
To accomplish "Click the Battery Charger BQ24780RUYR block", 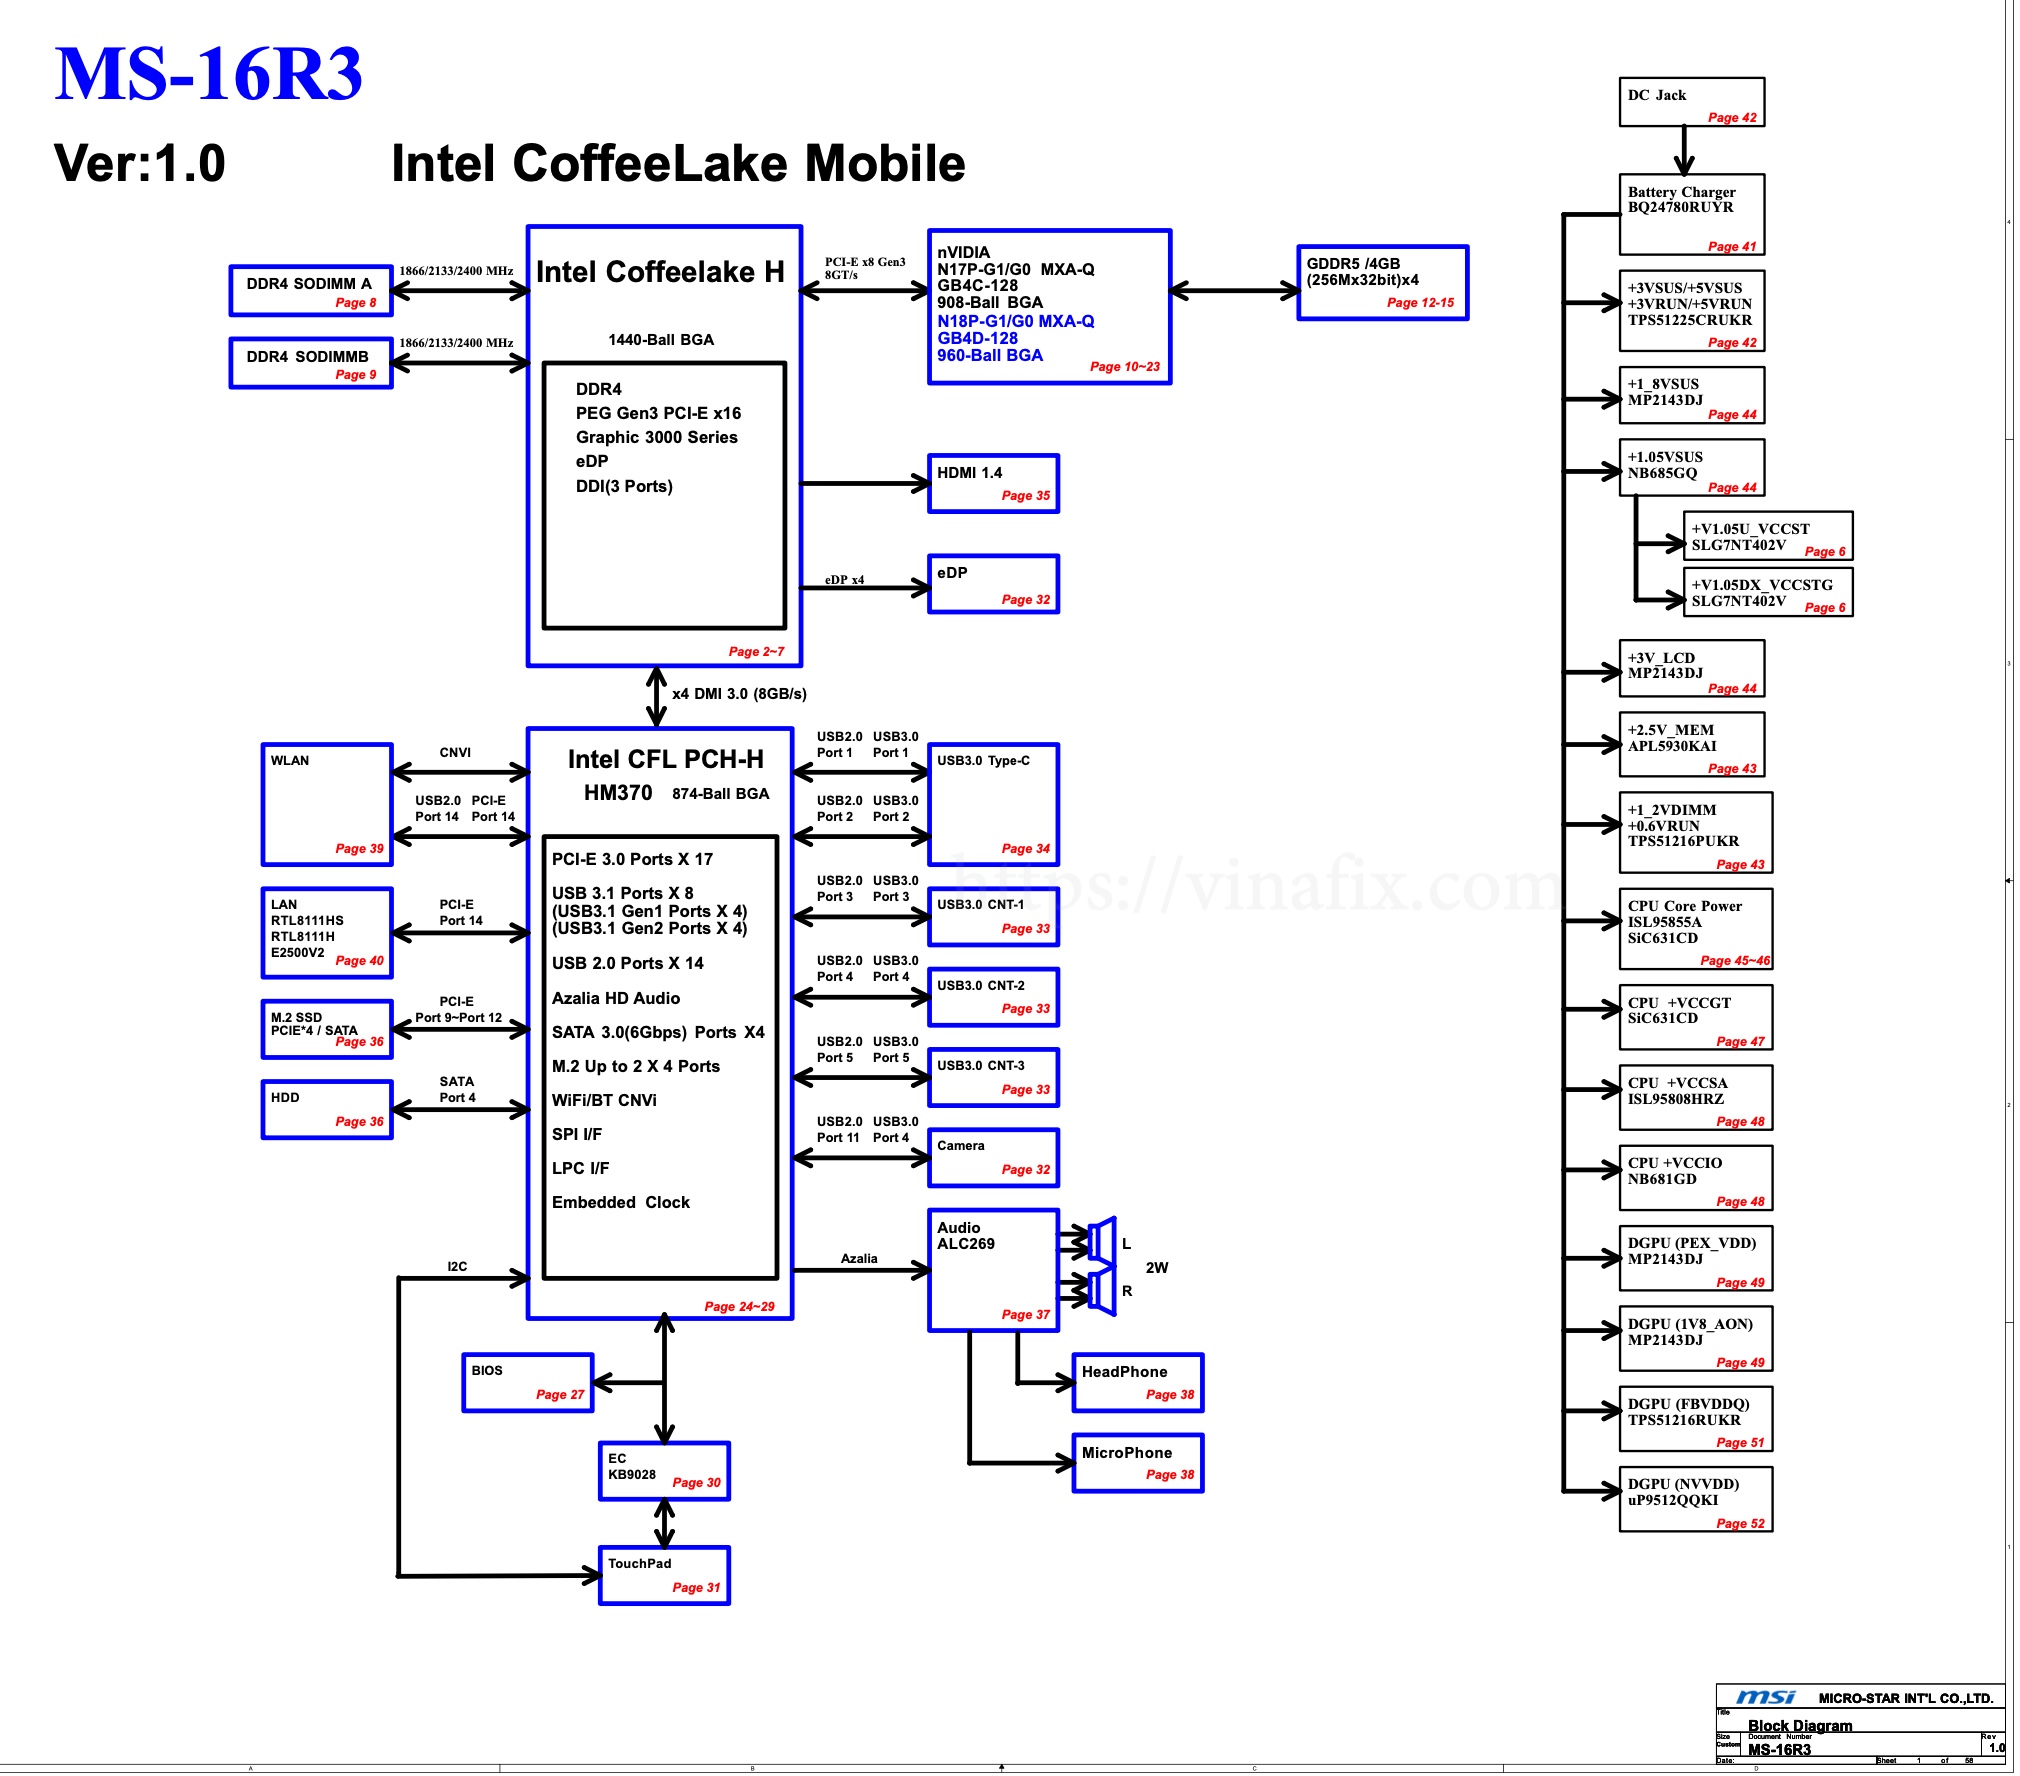I will (x=1692, y=212).
